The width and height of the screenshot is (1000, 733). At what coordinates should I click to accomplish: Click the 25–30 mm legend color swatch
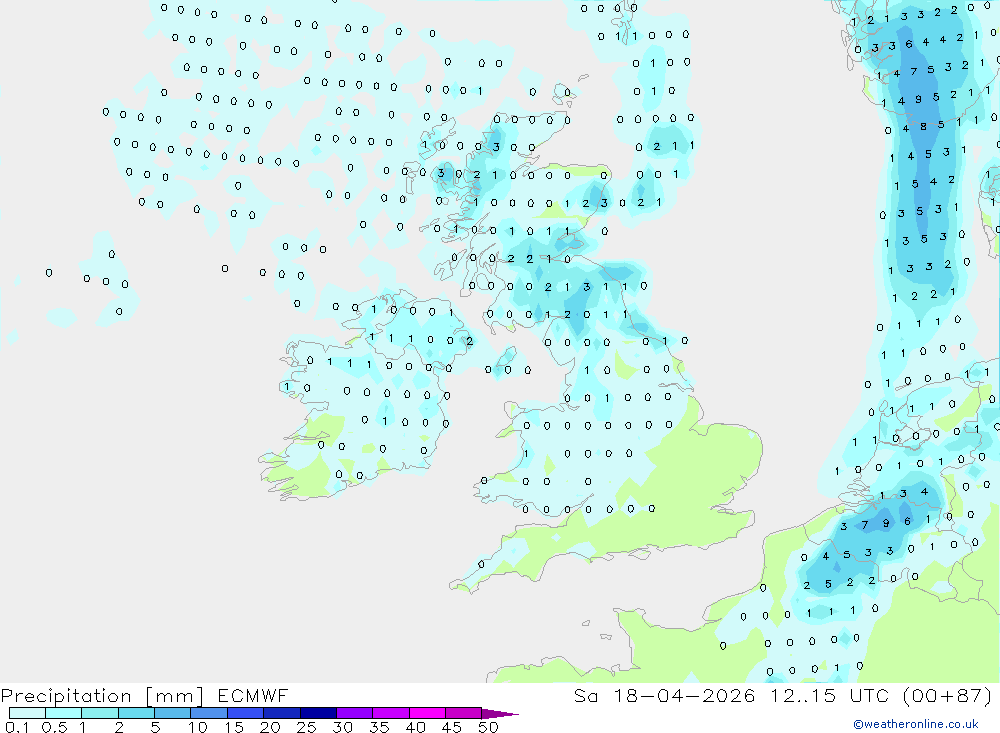(x=318, y=713)
